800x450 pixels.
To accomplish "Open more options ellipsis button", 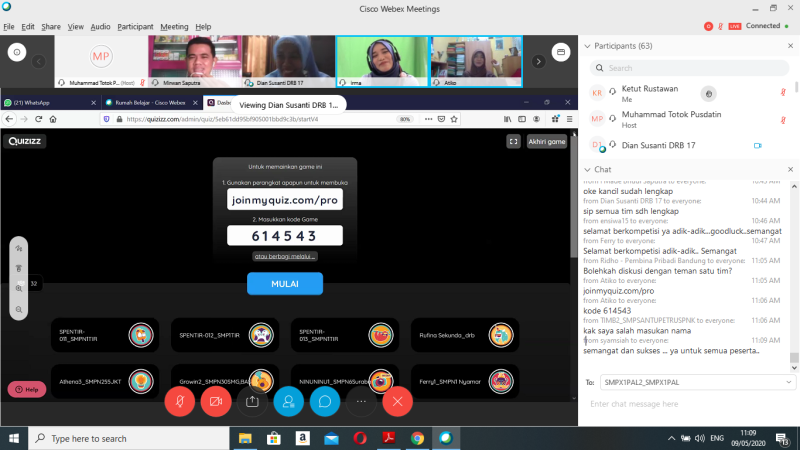I will (361, 402).
